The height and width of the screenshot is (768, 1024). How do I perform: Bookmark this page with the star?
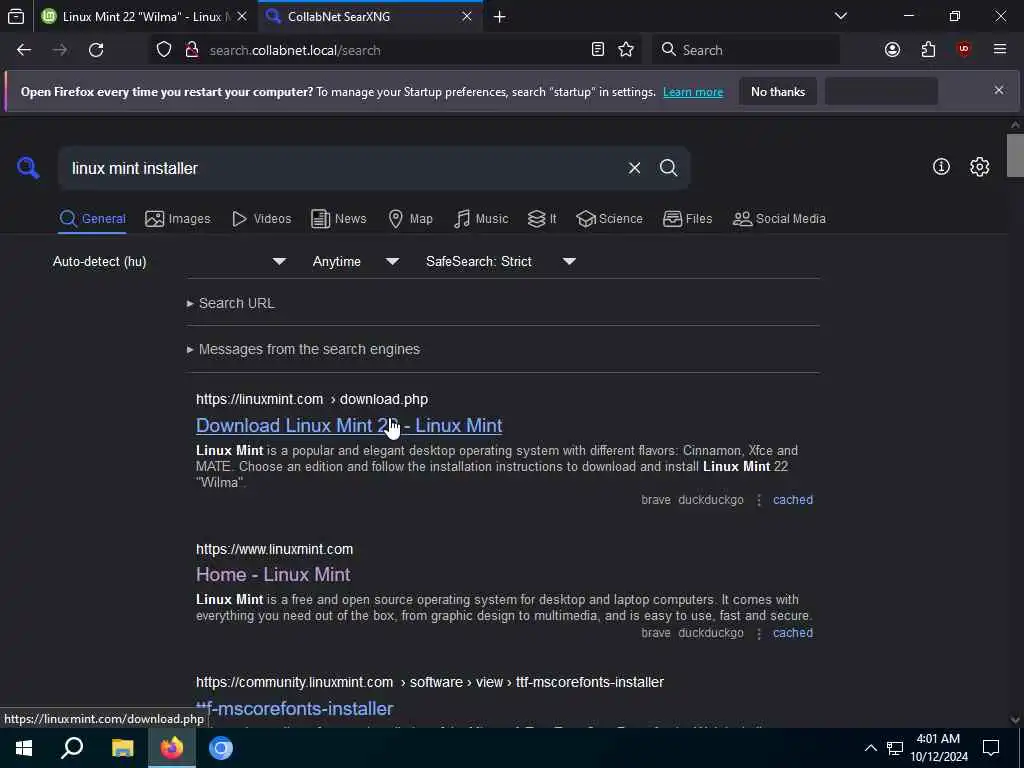pyautogui.click(x=626, y=50)
